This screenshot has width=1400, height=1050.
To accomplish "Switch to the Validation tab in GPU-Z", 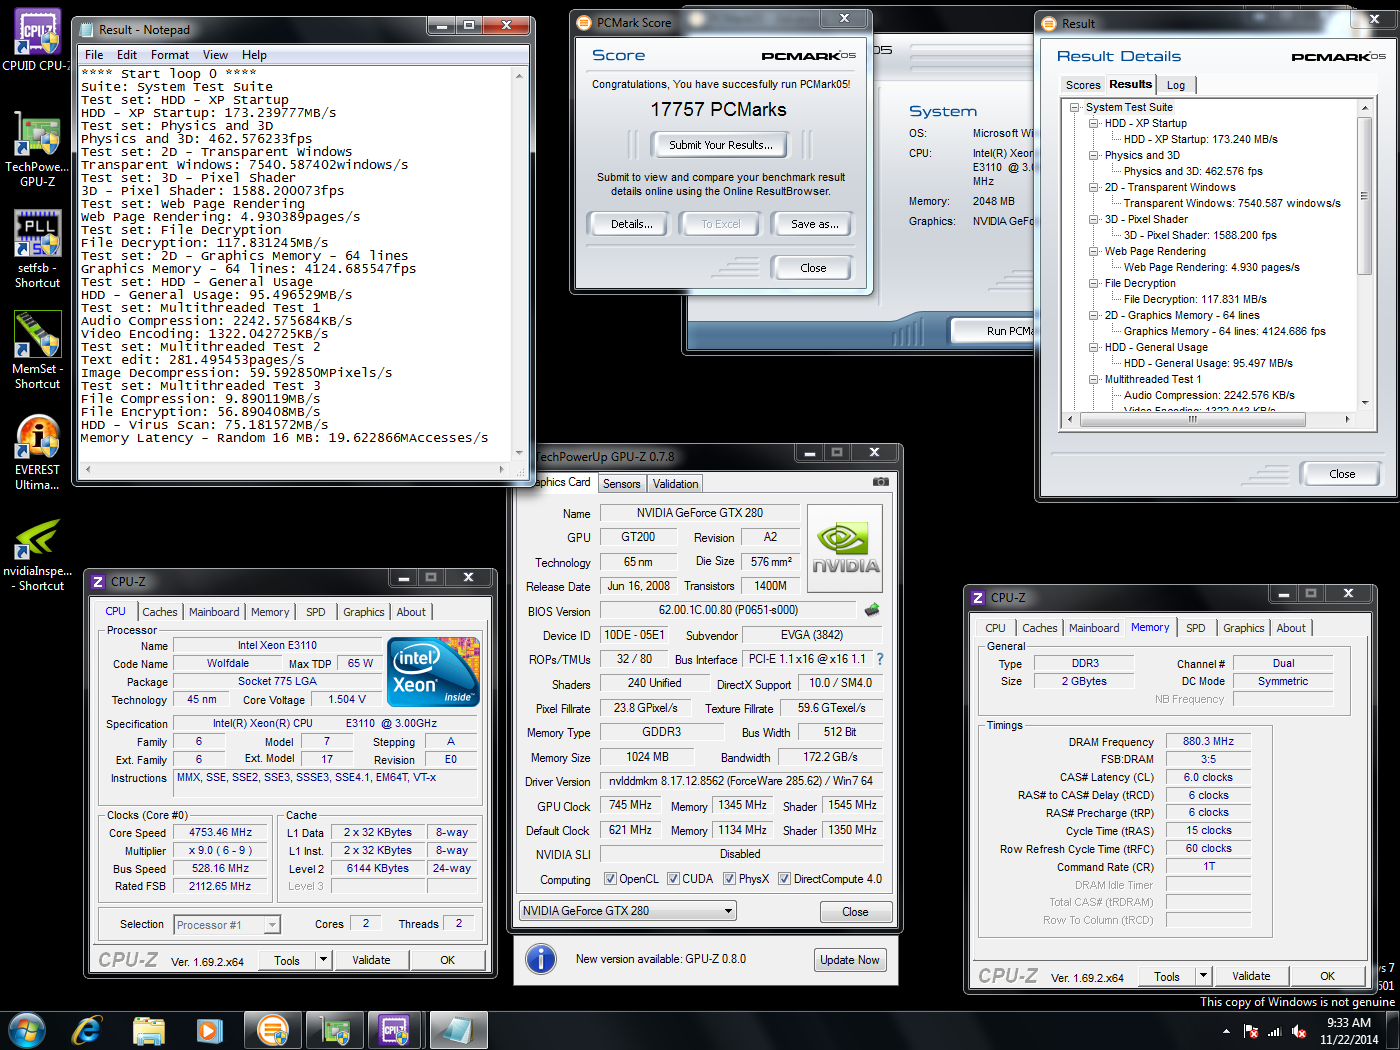I will (676, 484).
